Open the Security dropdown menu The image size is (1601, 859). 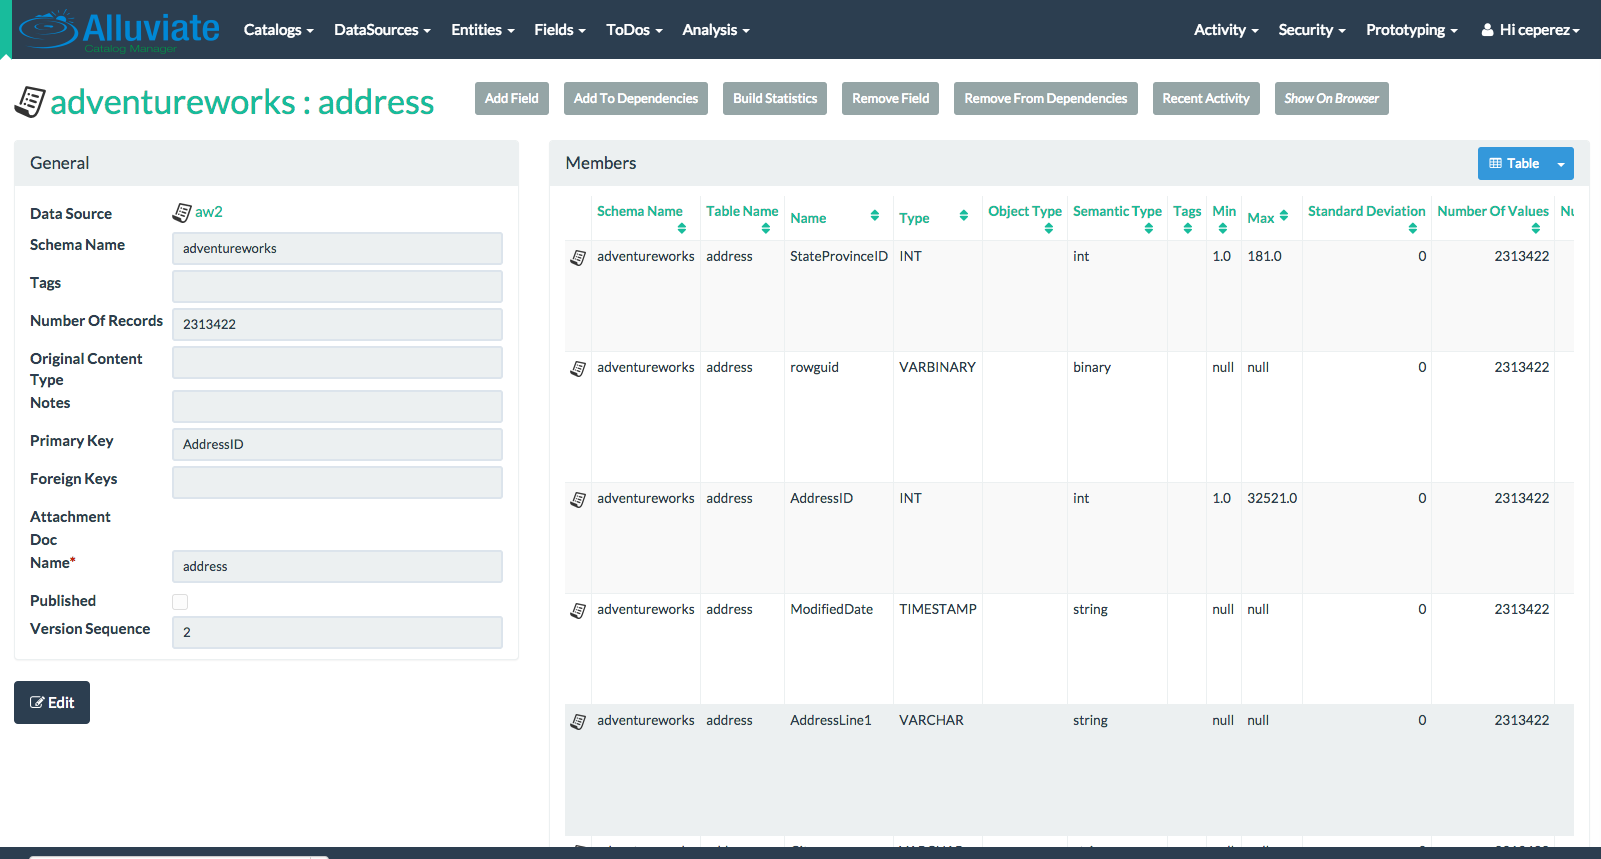pos(1312,30)
